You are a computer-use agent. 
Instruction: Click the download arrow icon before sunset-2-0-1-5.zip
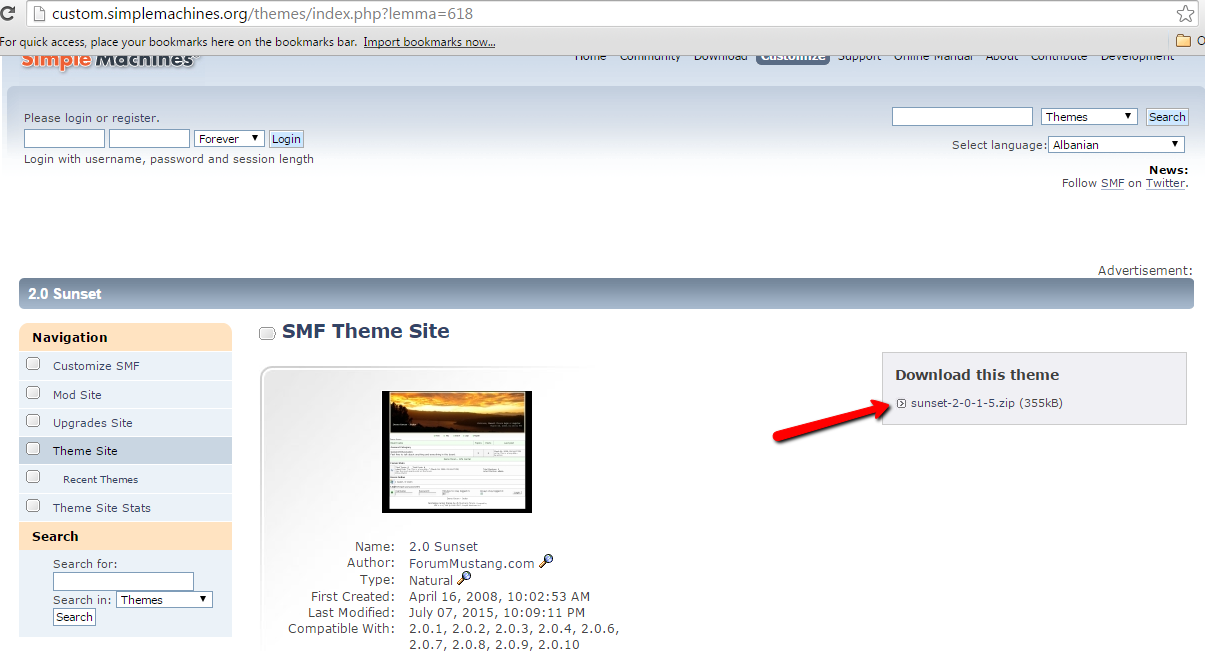click(x=901, y=403)
